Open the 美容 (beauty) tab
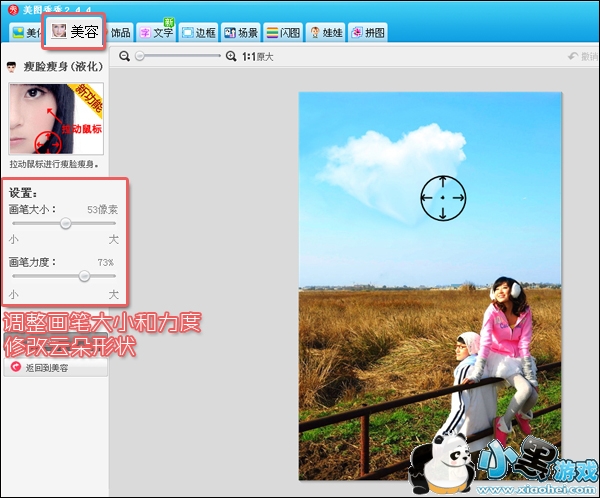The image size is (600, 498). pos(74,32)
